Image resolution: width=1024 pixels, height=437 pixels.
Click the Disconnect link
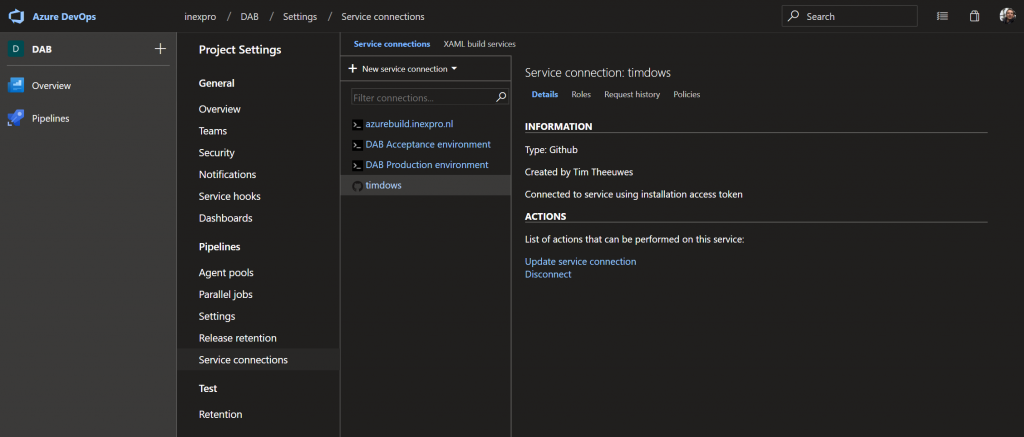(548, 274)
